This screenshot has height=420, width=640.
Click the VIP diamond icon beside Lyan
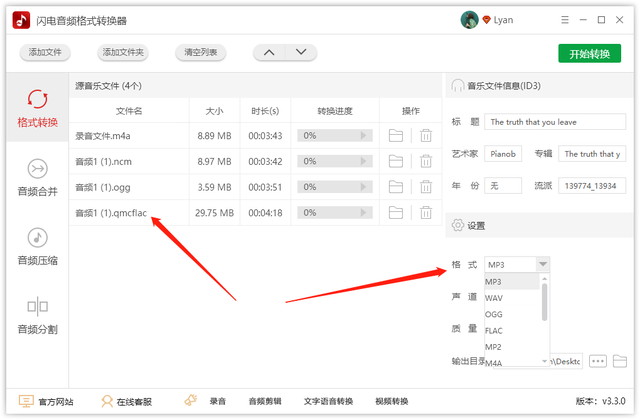pos(486,20)
